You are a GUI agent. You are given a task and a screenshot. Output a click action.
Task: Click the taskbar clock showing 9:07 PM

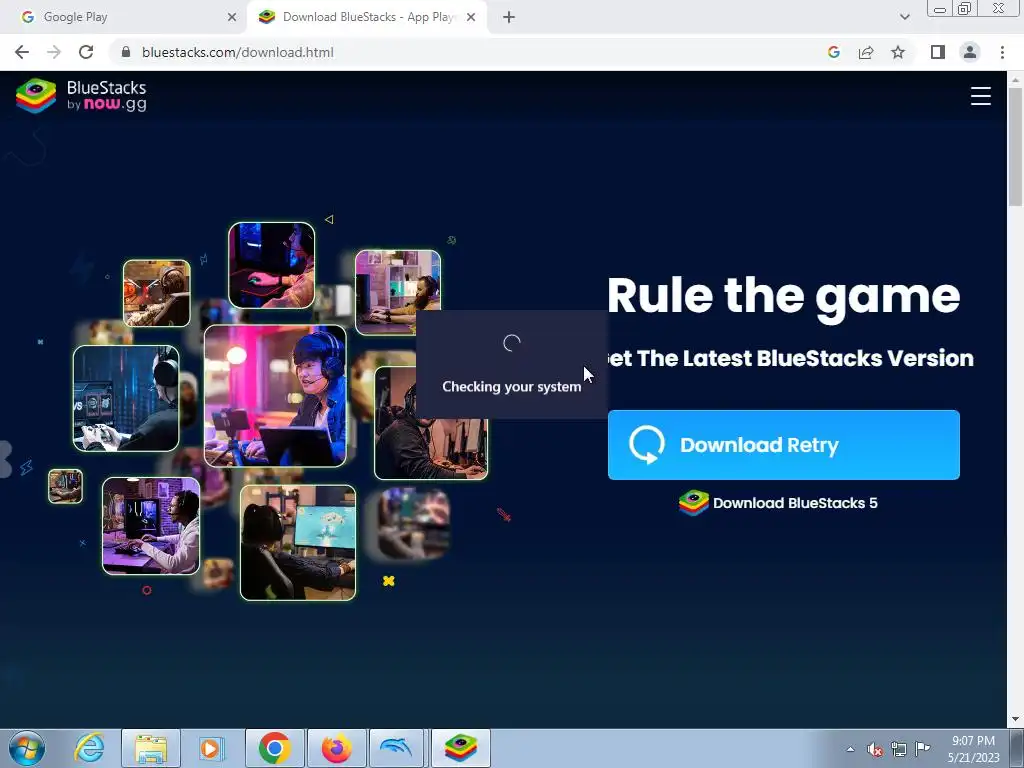coord(973,749)
